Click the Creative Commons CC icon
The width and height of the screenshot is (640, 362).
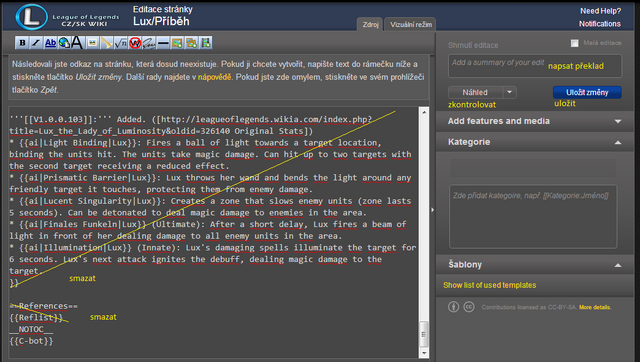[469, 306]
